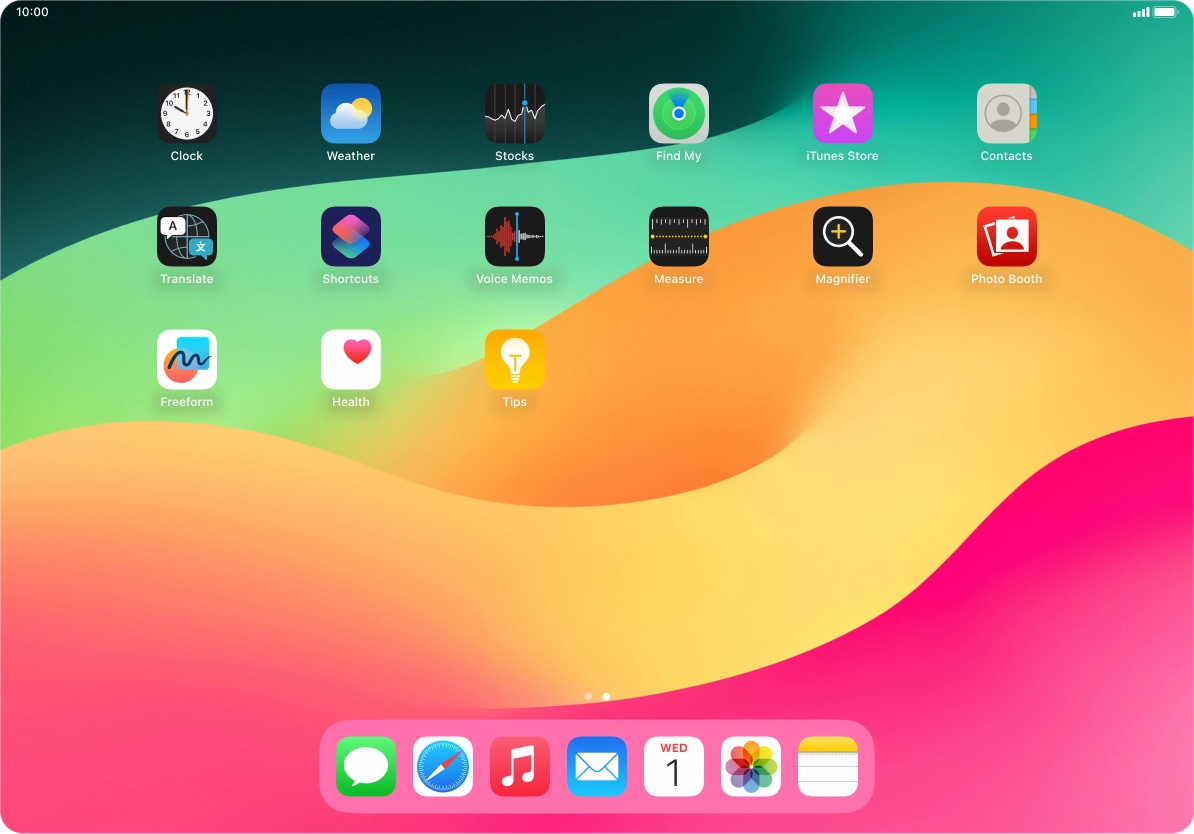This screenshot has width=1194, height=834.
Task: Launch the Freeform whiteboard app
Action: [x=186, y=359]
